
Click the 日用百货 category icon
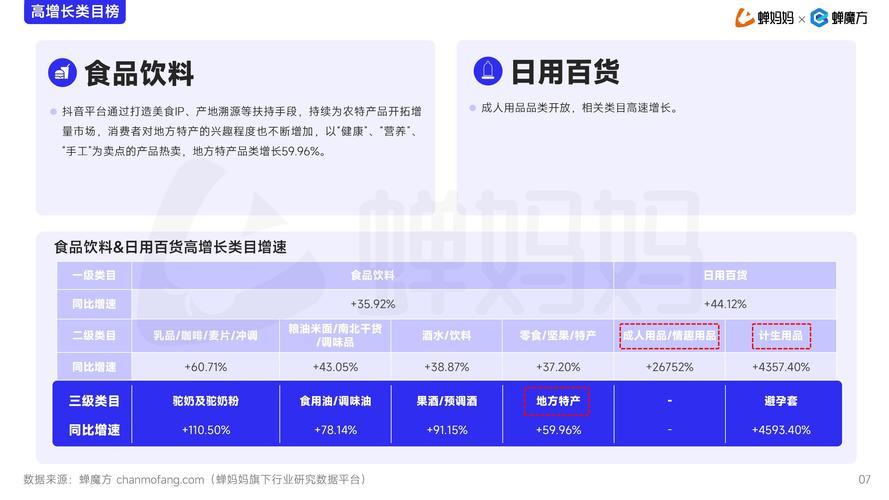click(488, 71)
